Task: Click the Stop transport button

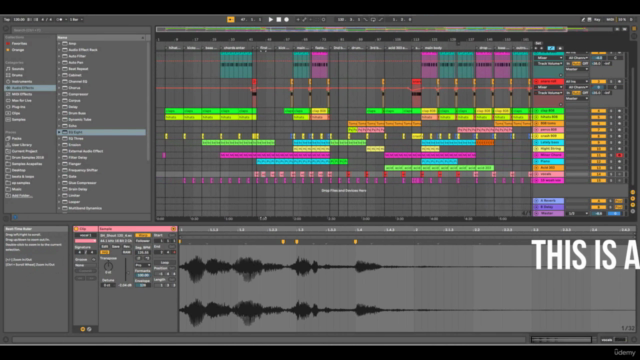Action: (279, 20)
